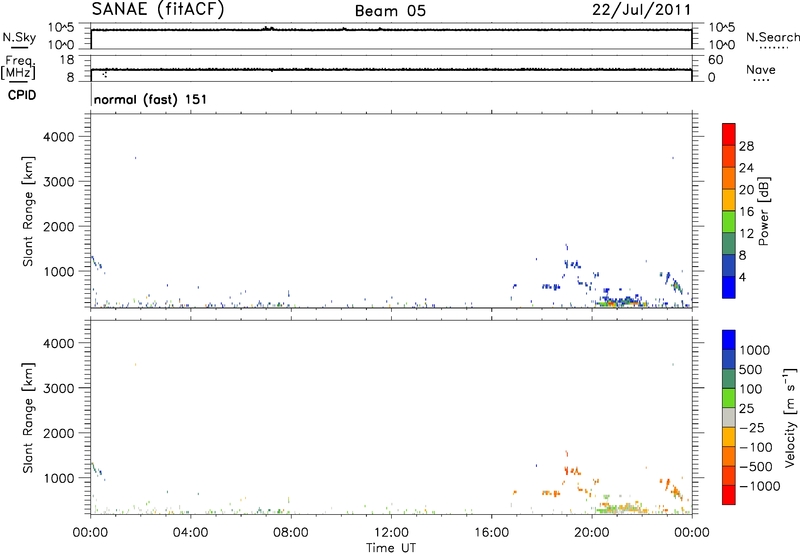Click the 18 tick on frequency axis
800x554 pixels.
click(67, 60)
